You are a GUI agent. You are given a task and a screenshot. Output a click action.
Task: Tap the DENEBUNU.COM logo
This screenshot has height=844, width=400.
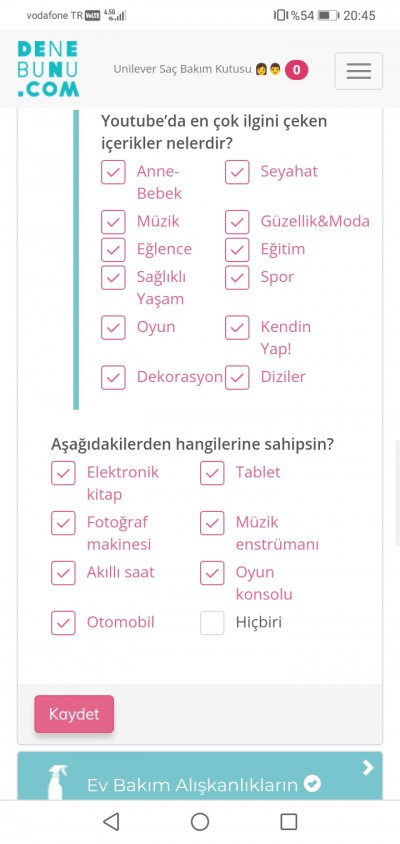pyautogui.click(x=48, y=69)
